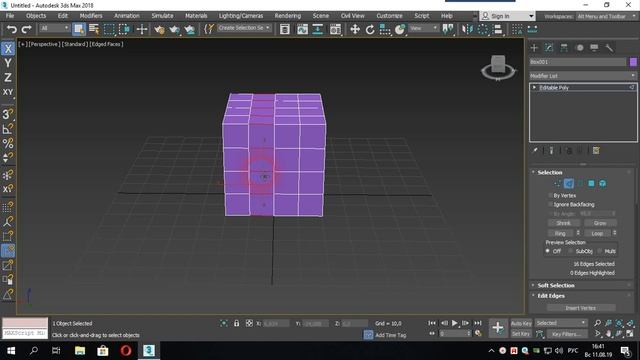
Task: Enable By Vertex checkbox
Action: click(x=550, y=196)
